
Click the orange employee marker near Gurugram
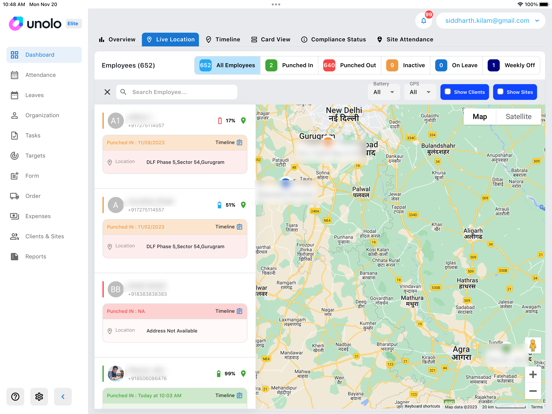pos(328,142)
